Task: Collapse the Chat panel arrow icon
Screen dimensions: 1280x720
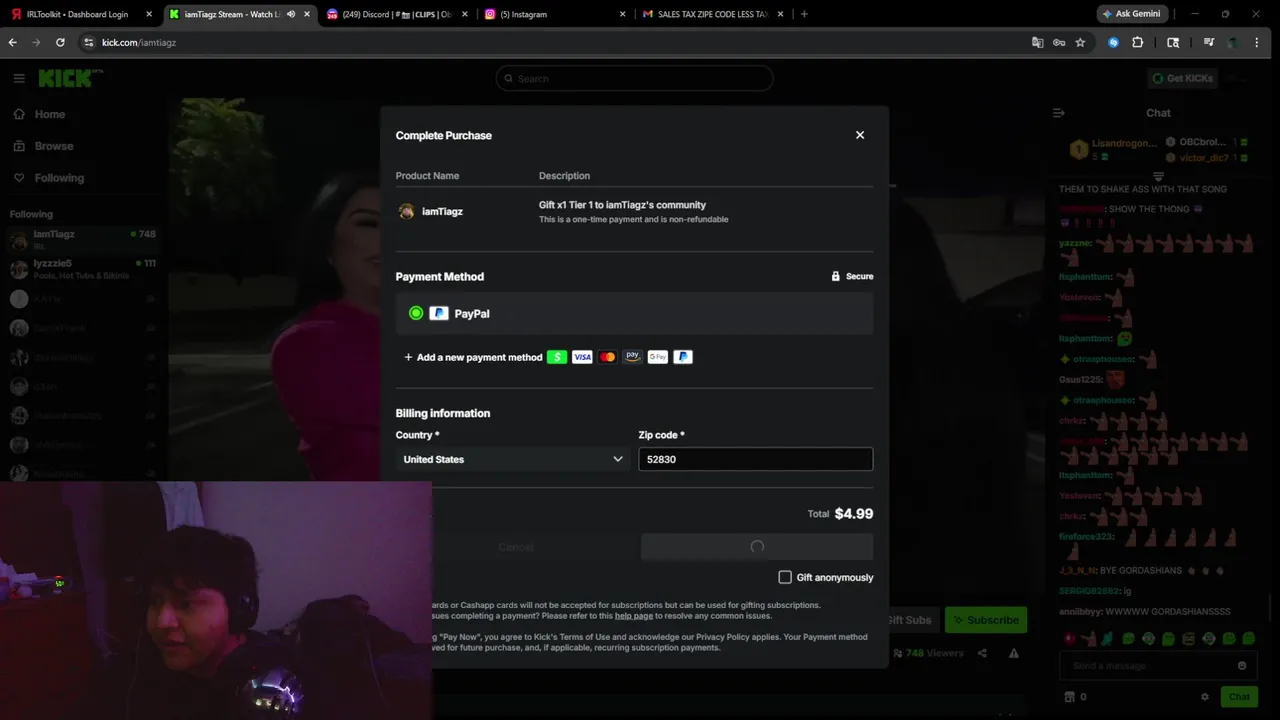Action: click(1059, 113)
